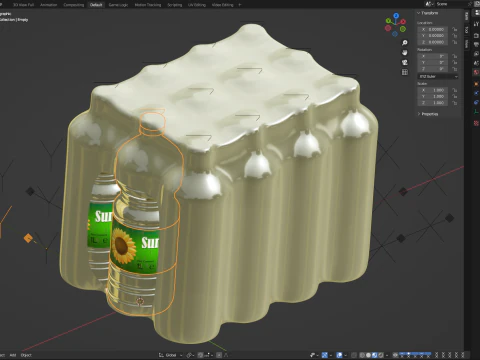Toggle proportional editing button
Viewport: 480px width, 360px height.
click(x=219, y=355)
